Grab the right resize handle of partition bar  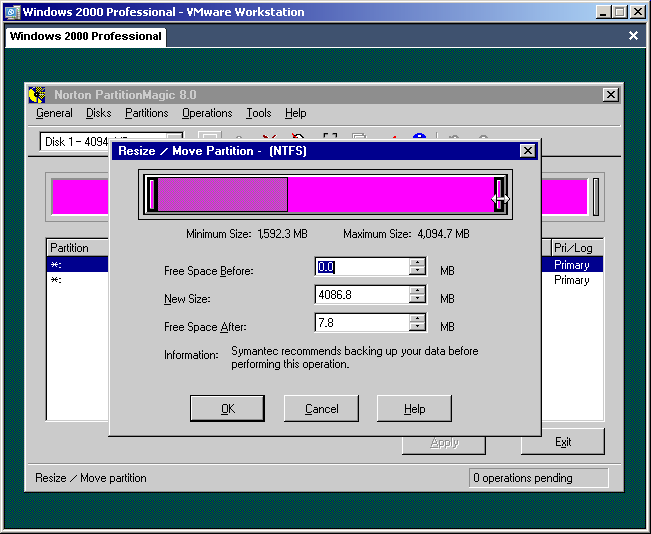pyautogui.click(x=500, y=195)
